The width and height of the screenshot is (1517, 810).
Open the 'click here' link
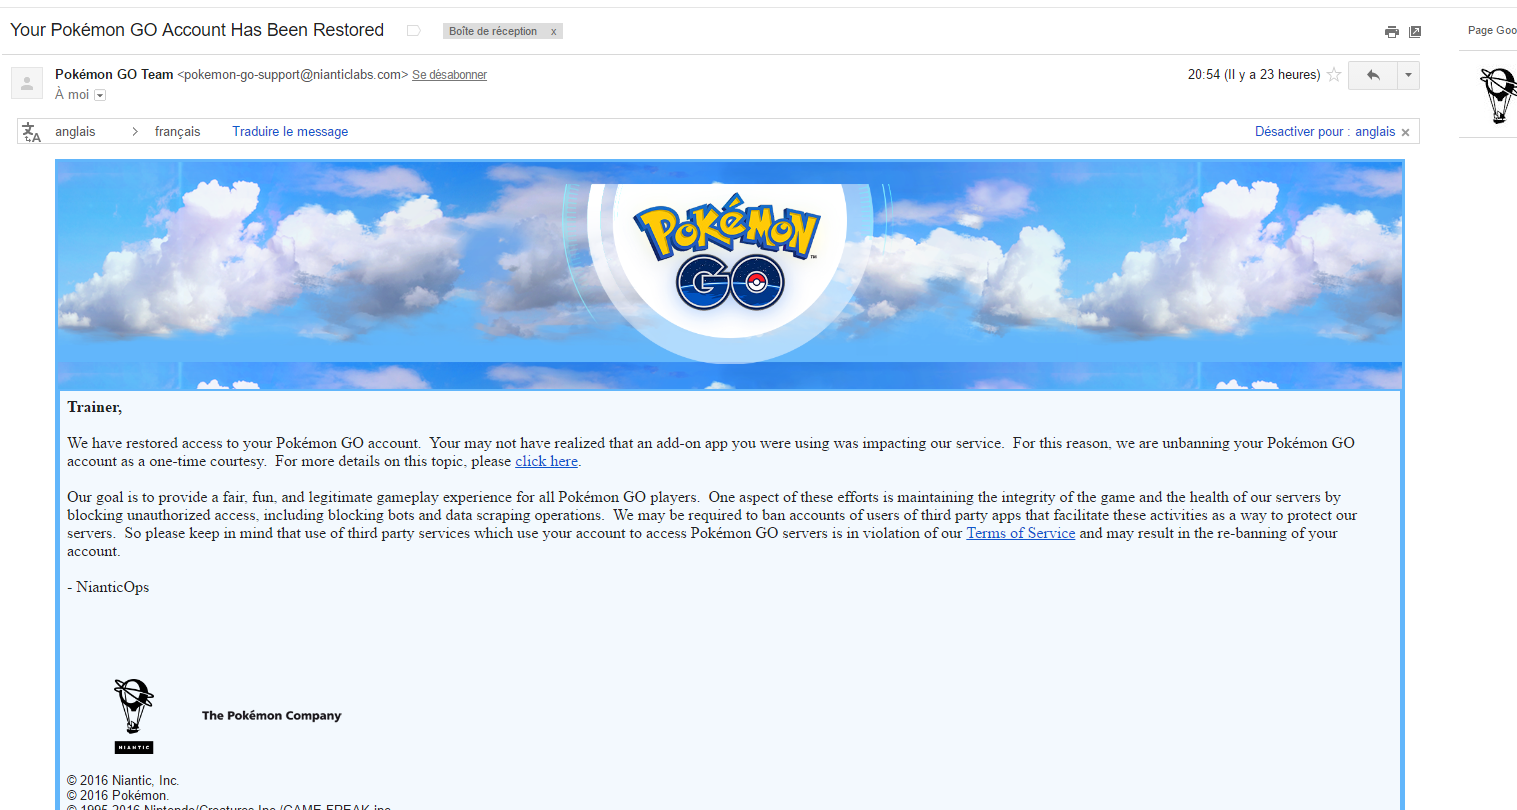pyautogui.click(x=547, y=461)
